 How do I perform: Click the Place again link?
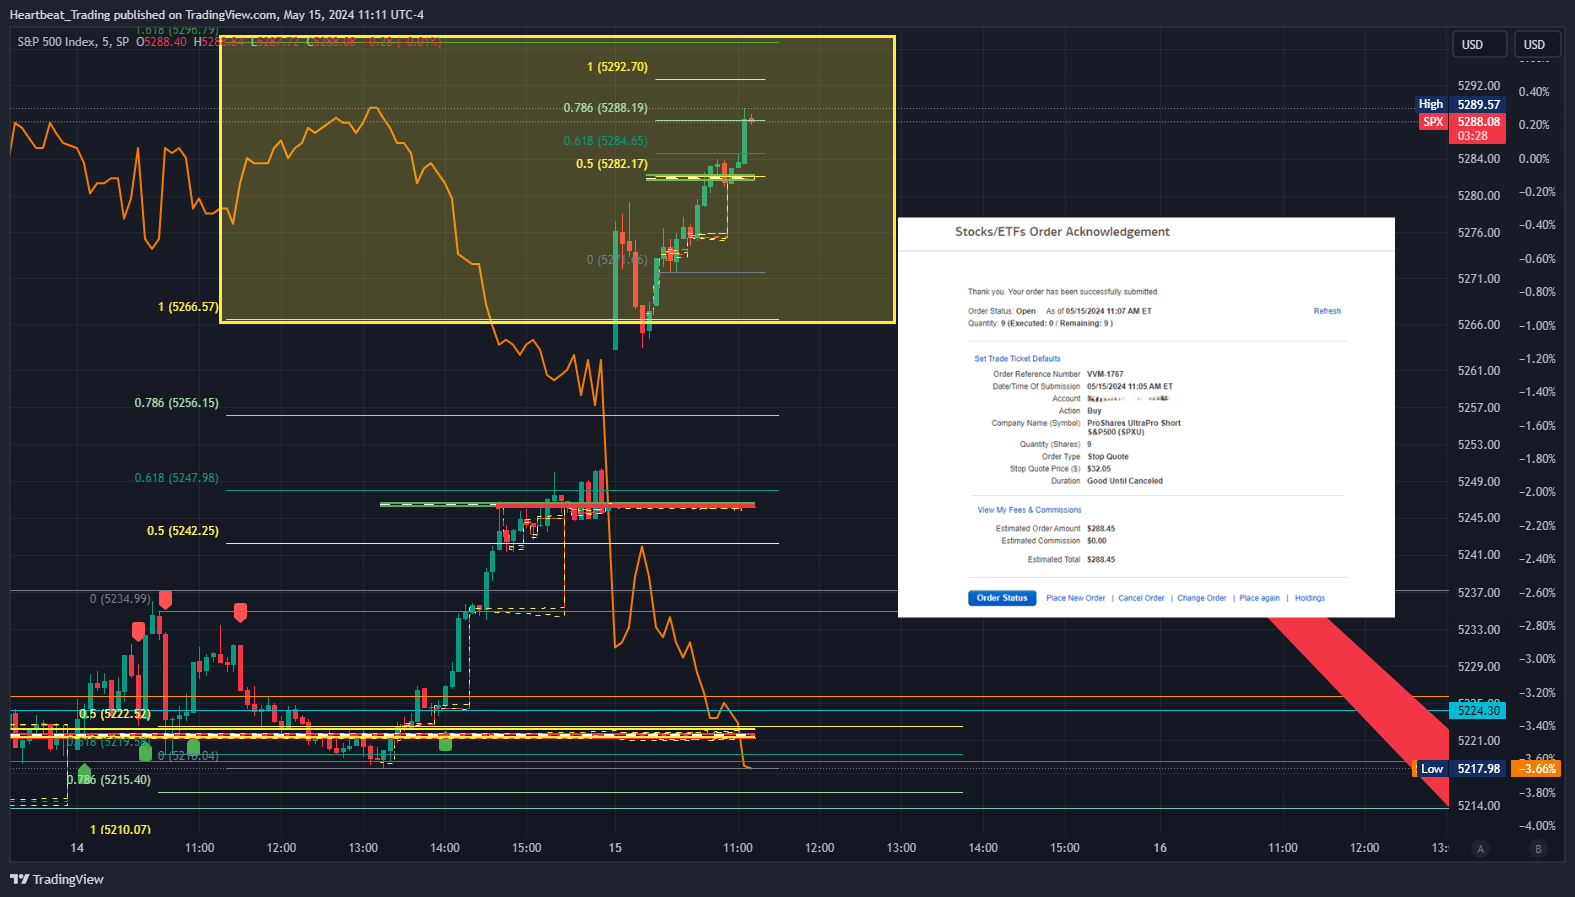[1260, 598]
